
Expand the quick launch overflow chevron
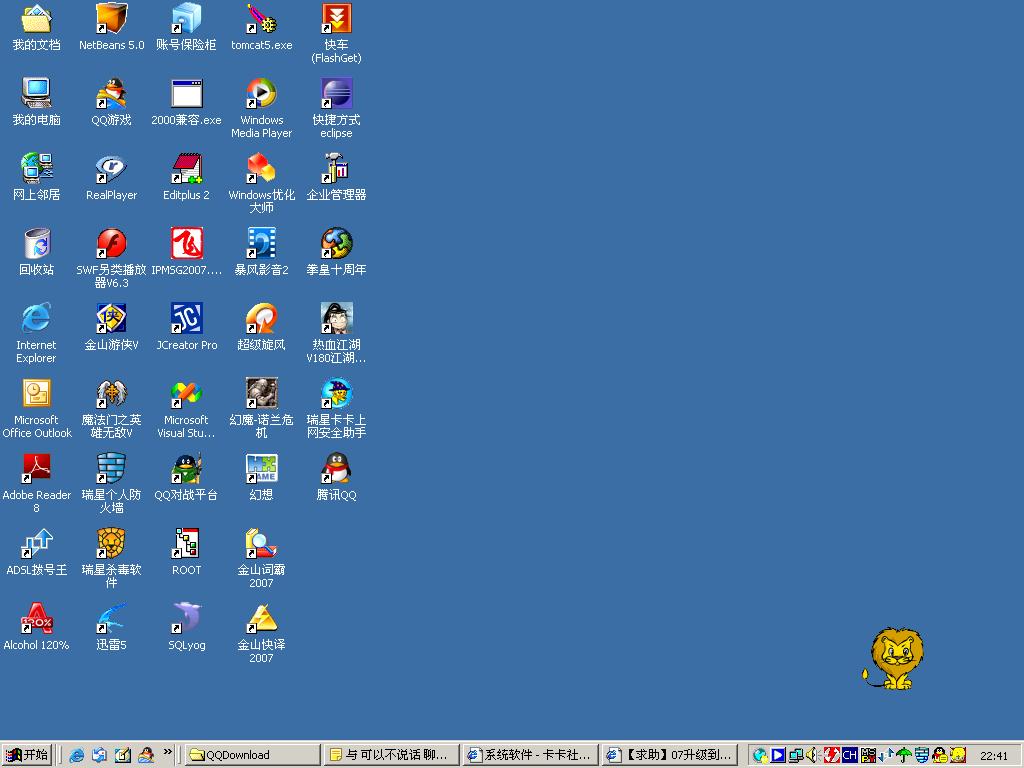click(167, 752)
